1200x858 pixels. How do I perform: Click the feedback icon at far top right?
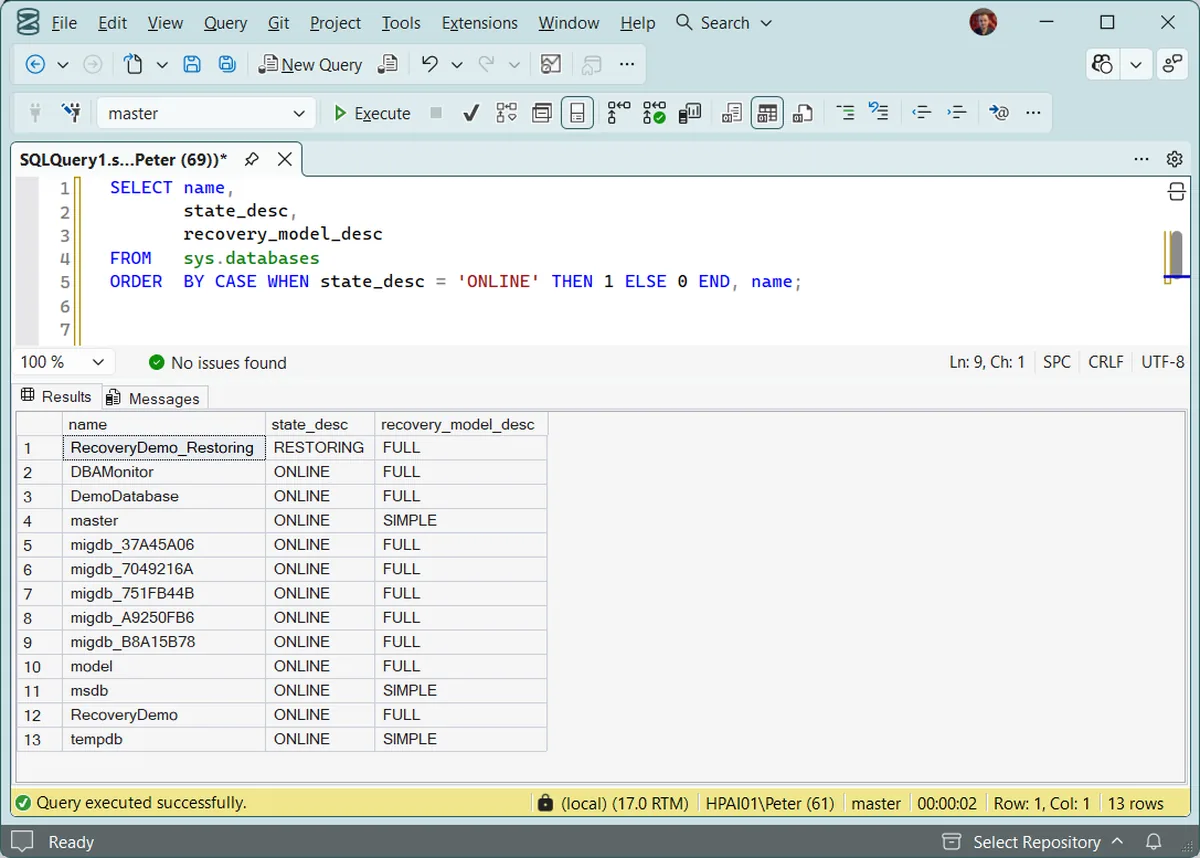(1171, 64)
